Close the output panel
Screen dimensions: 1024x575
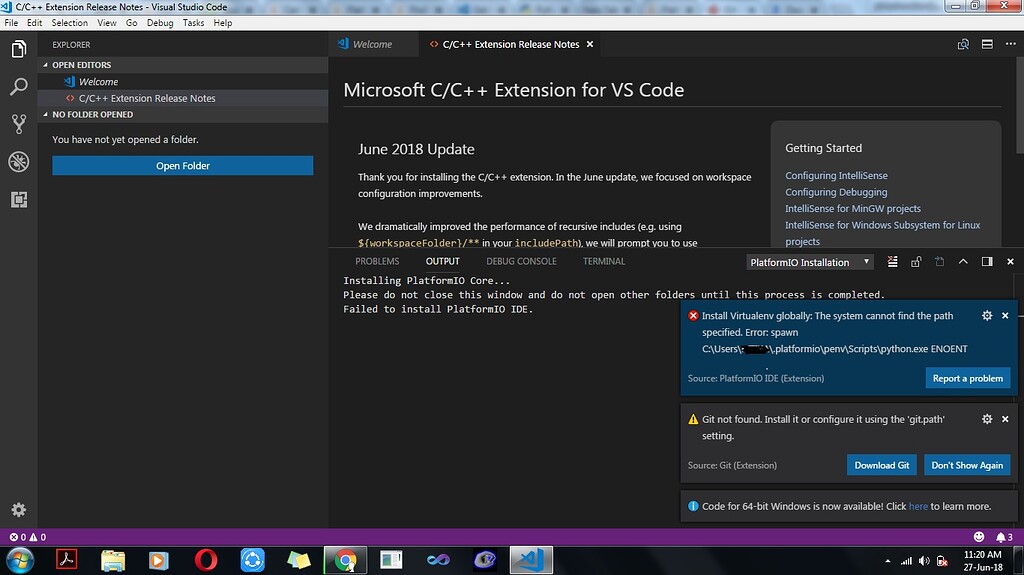[1010, 261]
